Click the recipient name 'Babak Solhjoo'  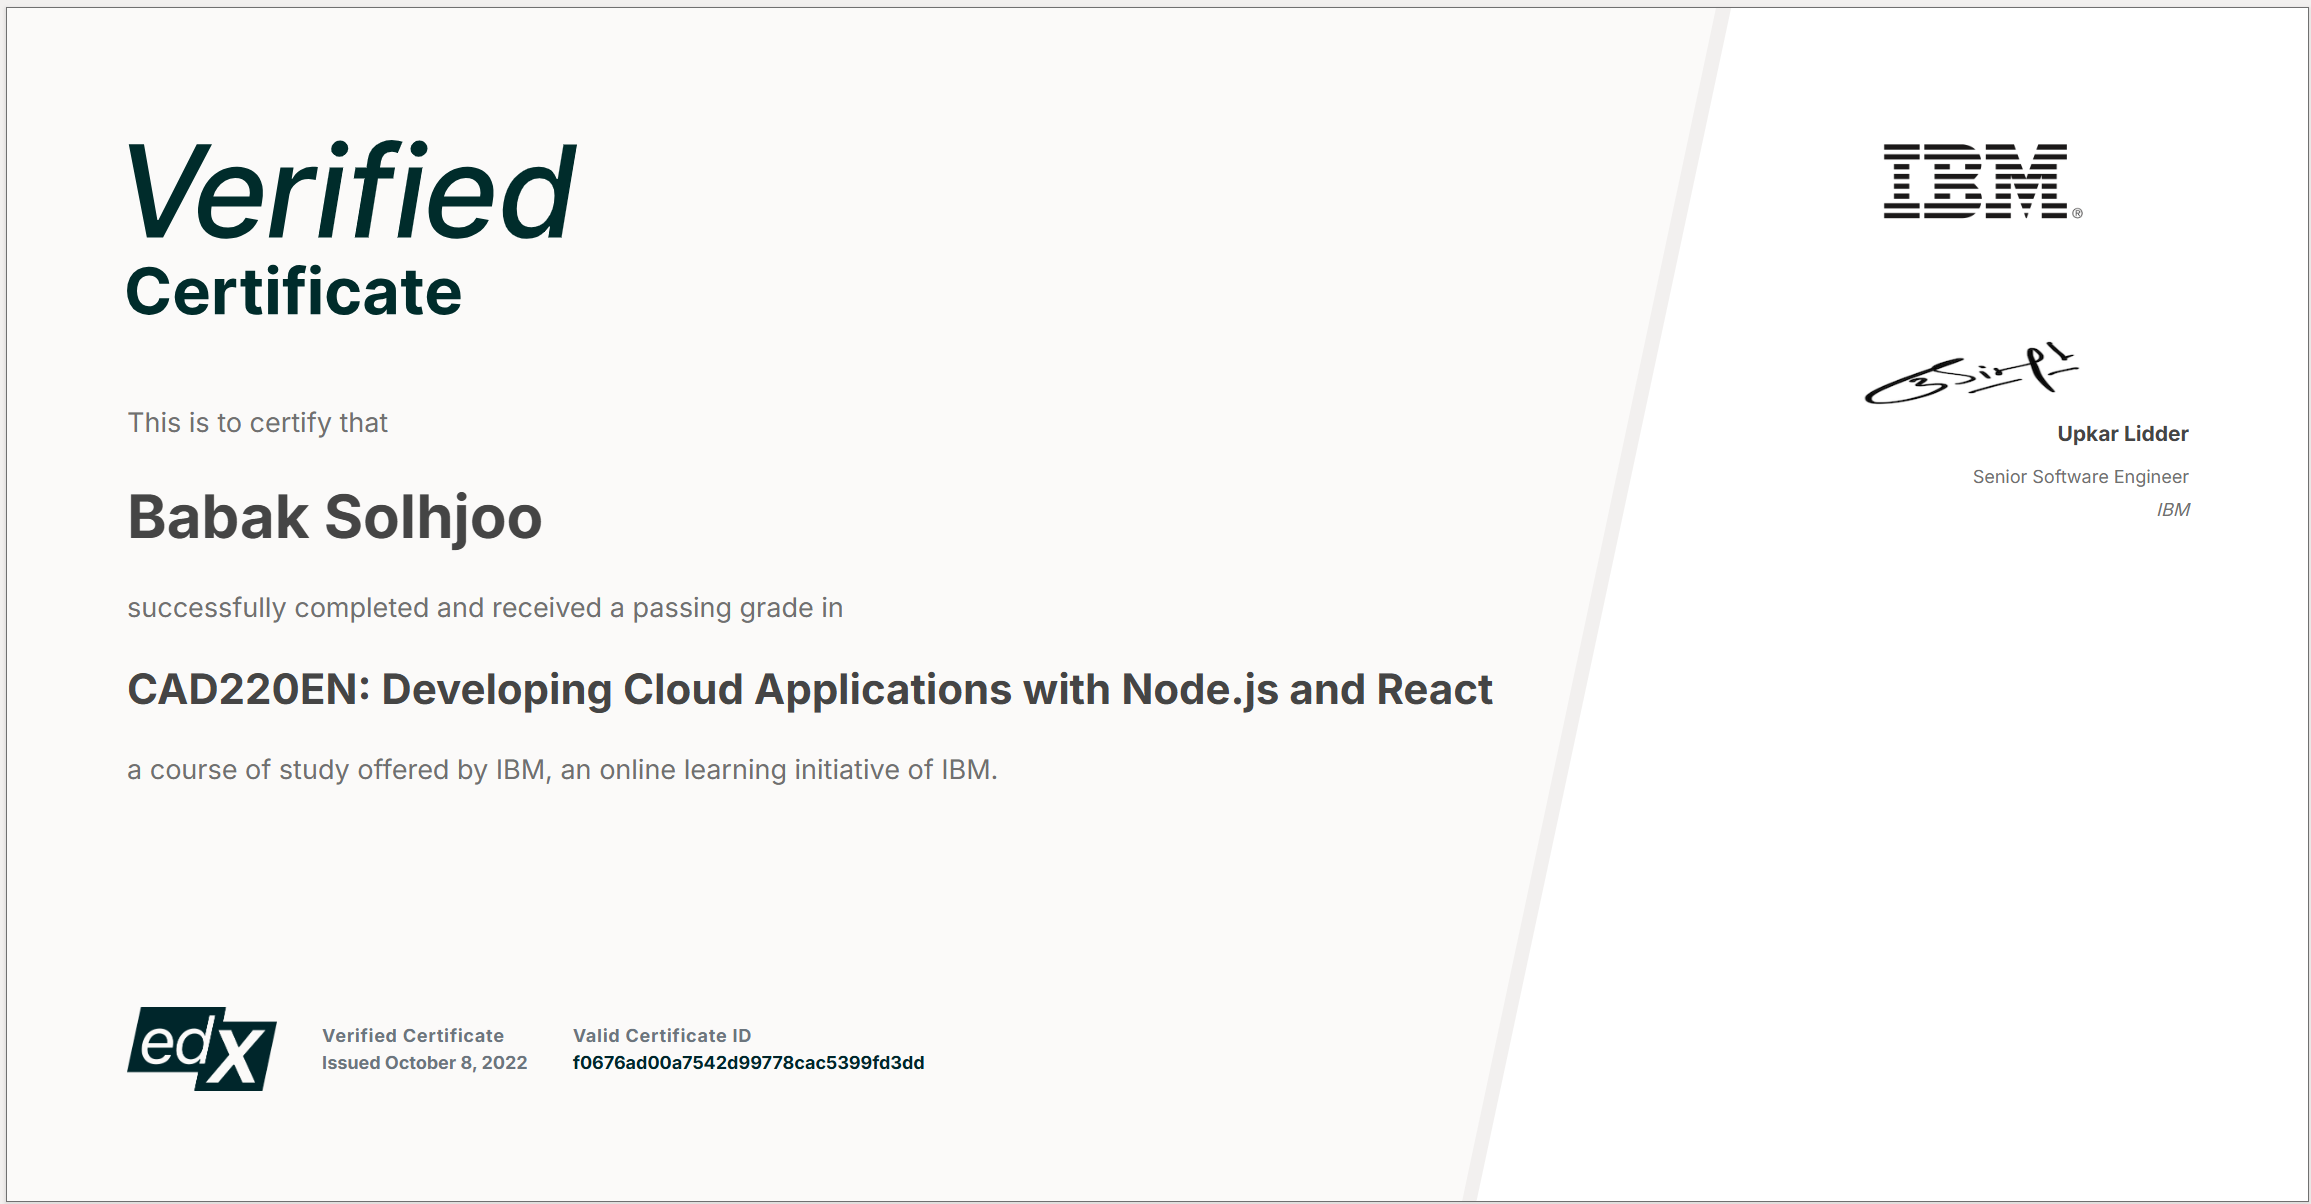tap(335, 517)
